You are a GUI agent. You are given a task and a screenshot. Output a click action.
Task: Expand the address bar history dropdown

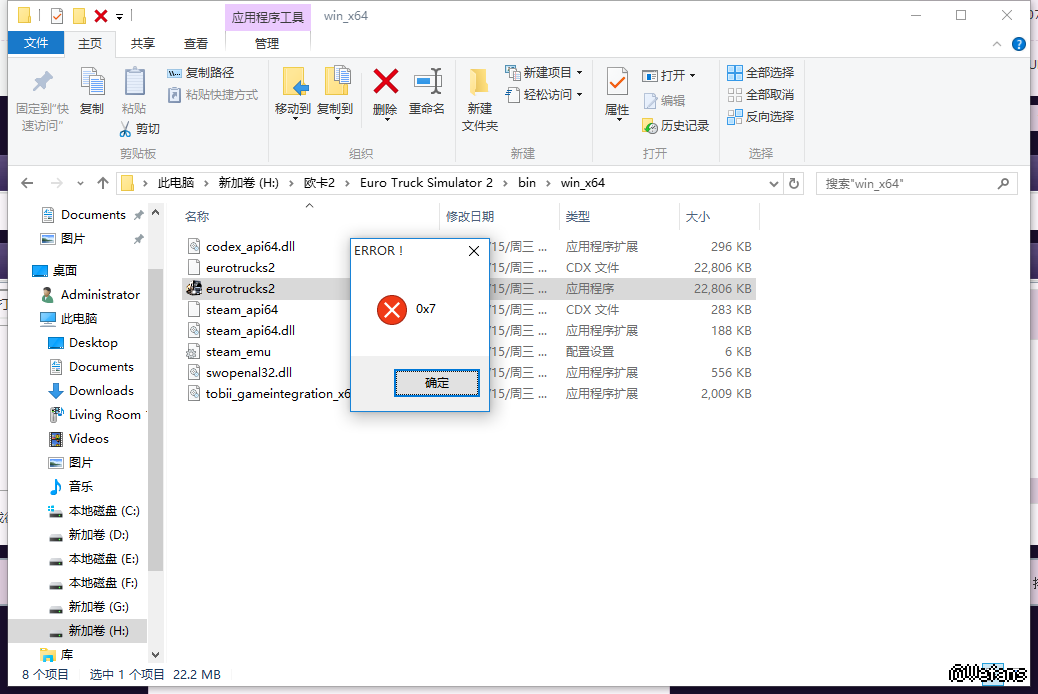point(773,184)
